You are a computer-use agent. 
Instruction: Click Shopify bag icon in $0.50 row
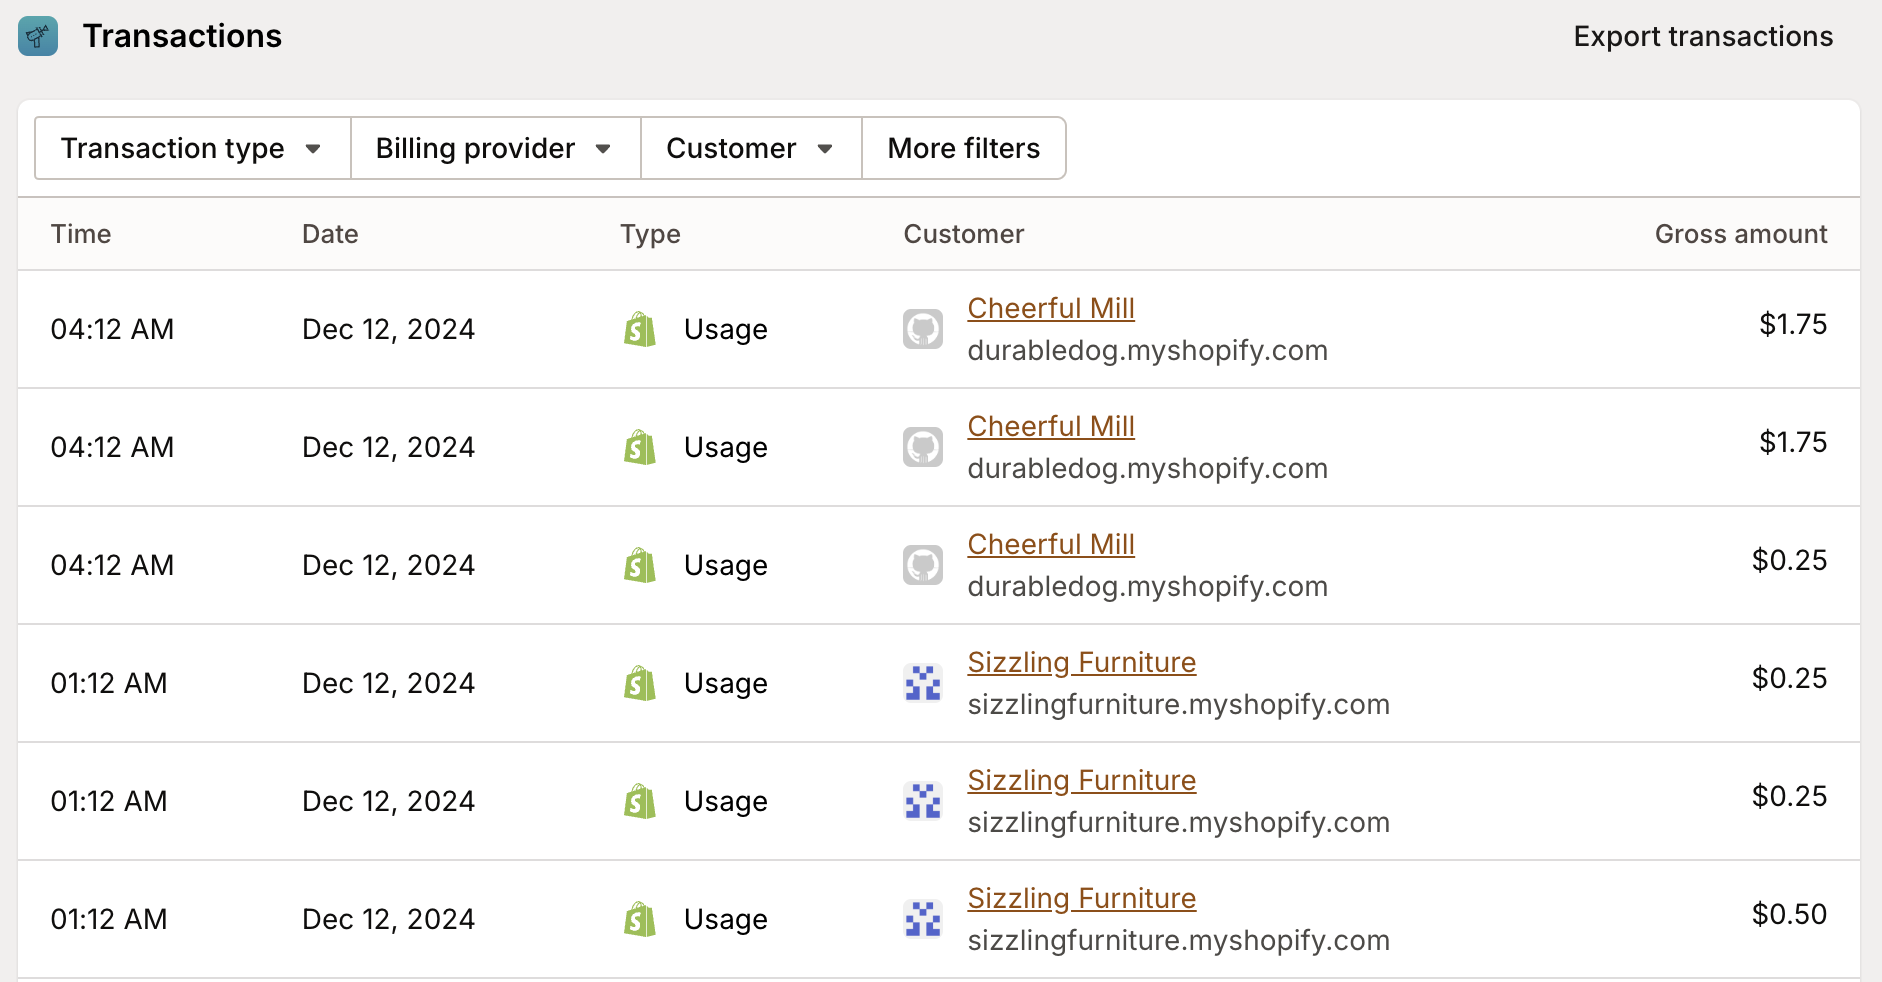point(640,919)
